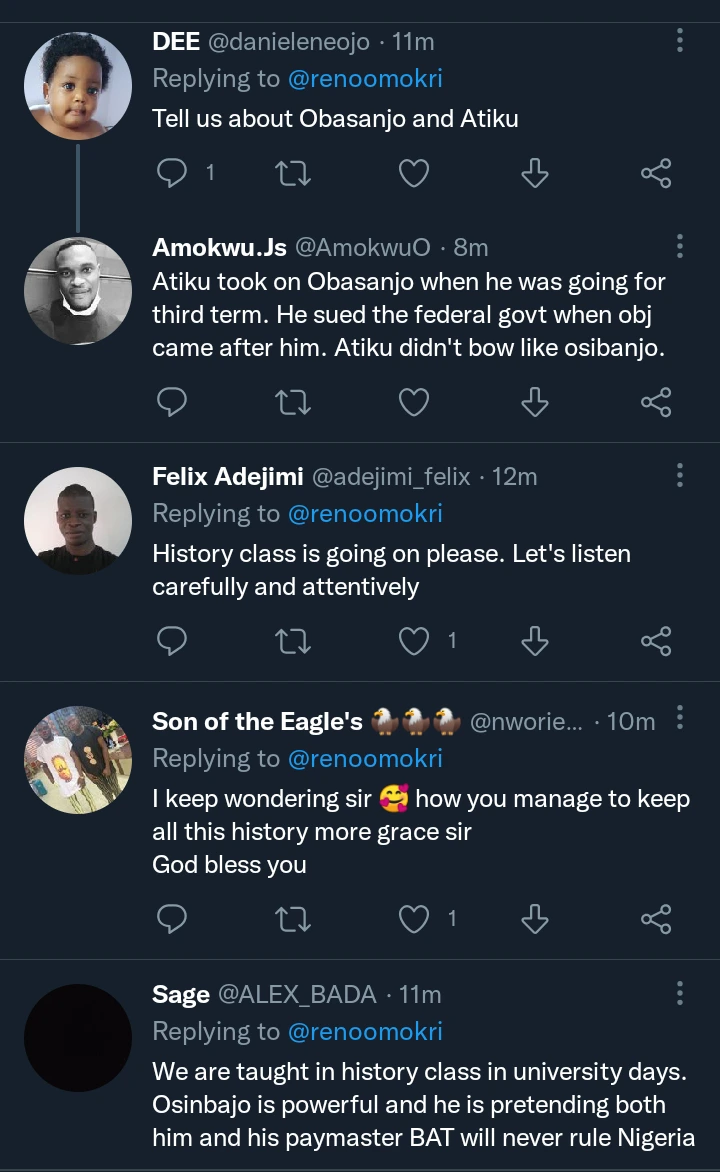
Task: Reply to DEE's tweet about Obasanjo
Action: 174,174
